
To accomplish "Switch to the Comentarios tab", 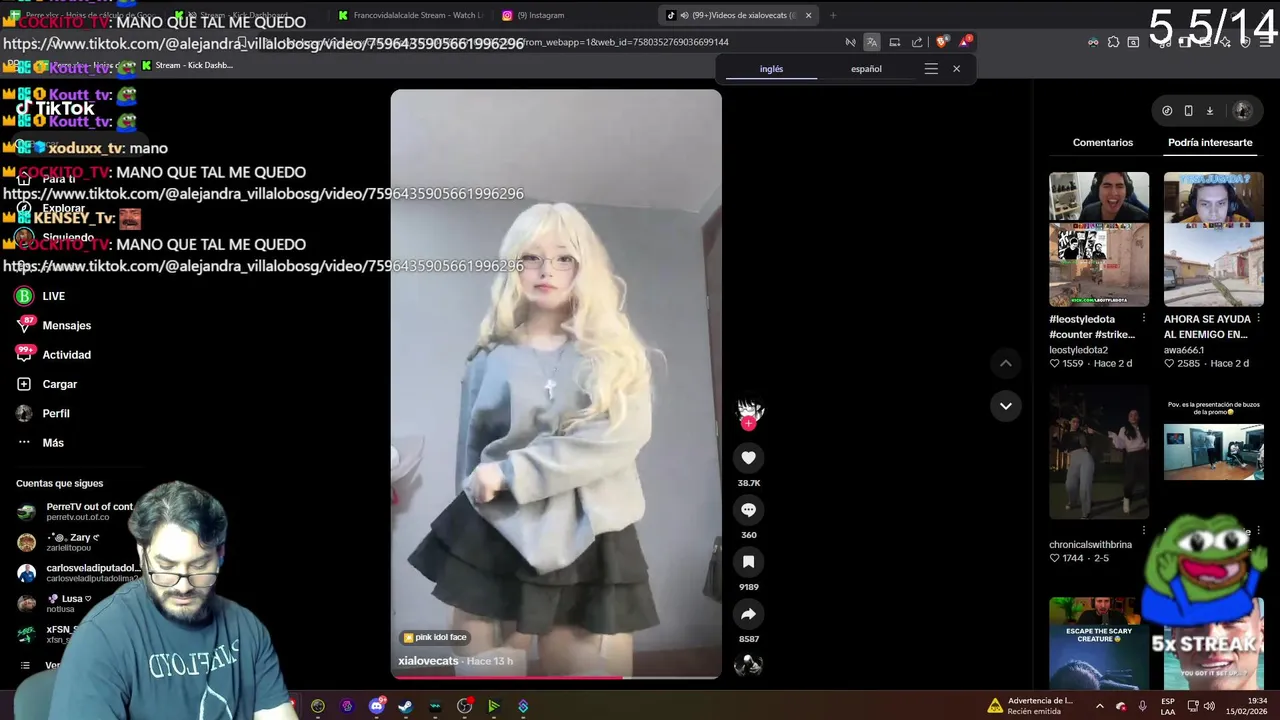I will pyautogui.click(x=1102, y=143).
